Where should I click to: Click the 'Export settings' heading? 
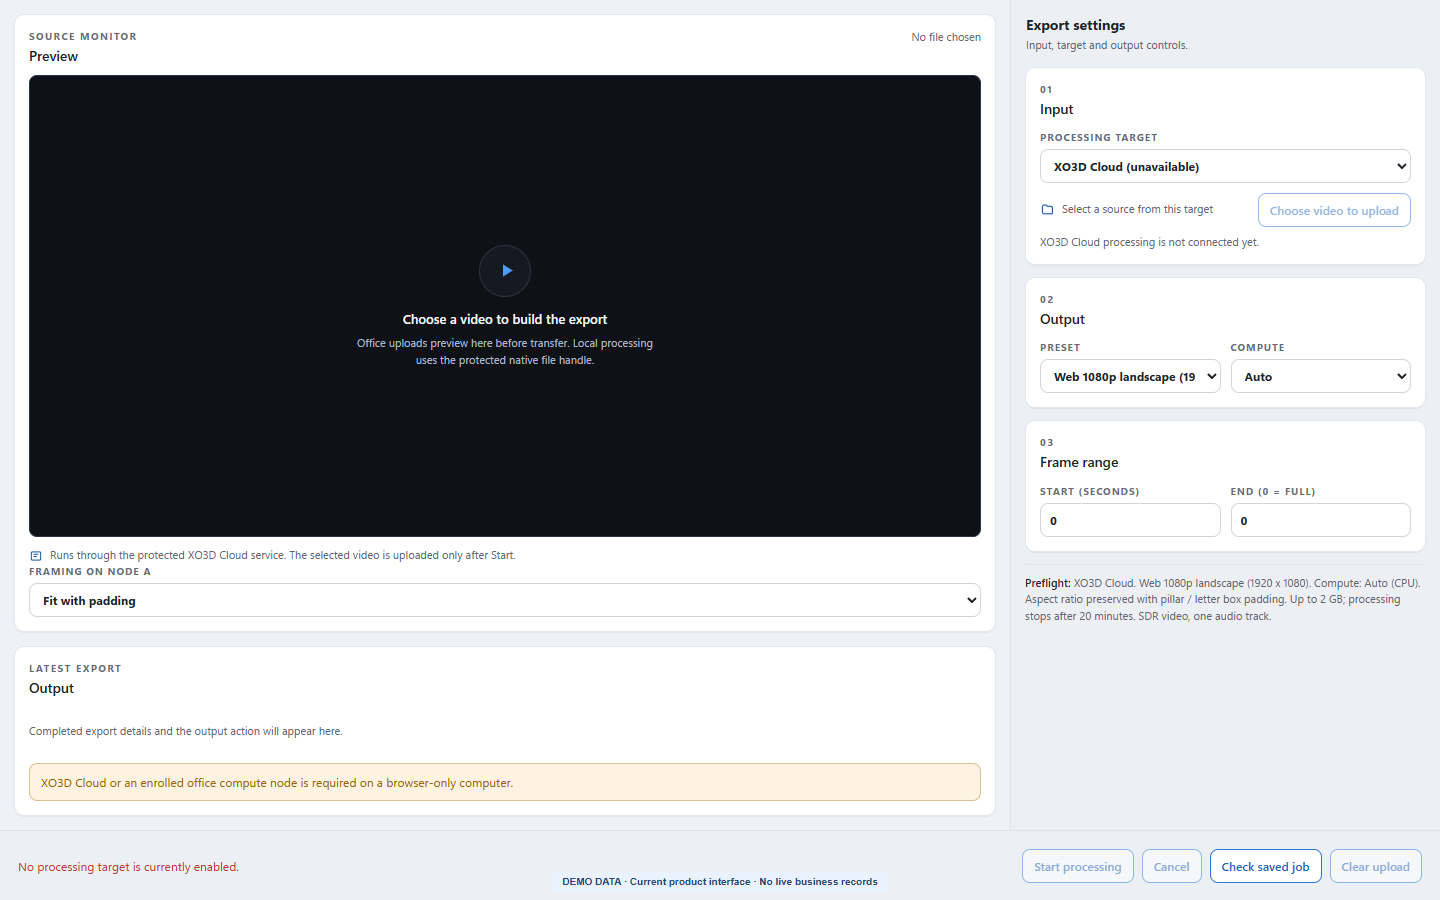[1075, 25]
